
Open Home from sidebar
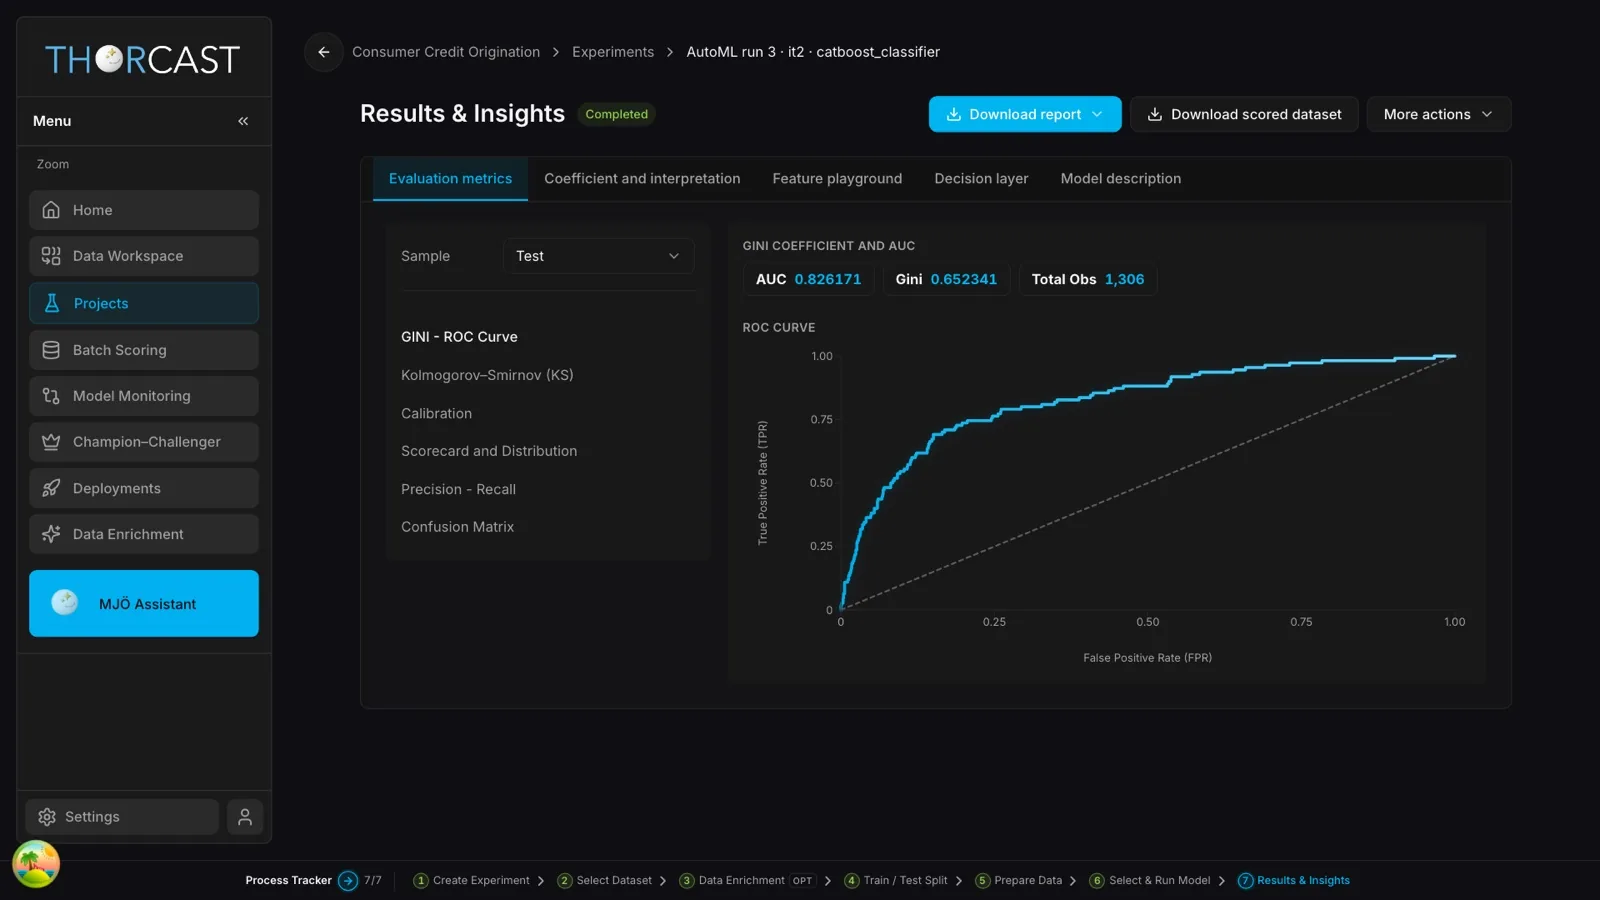click(144, 210)
